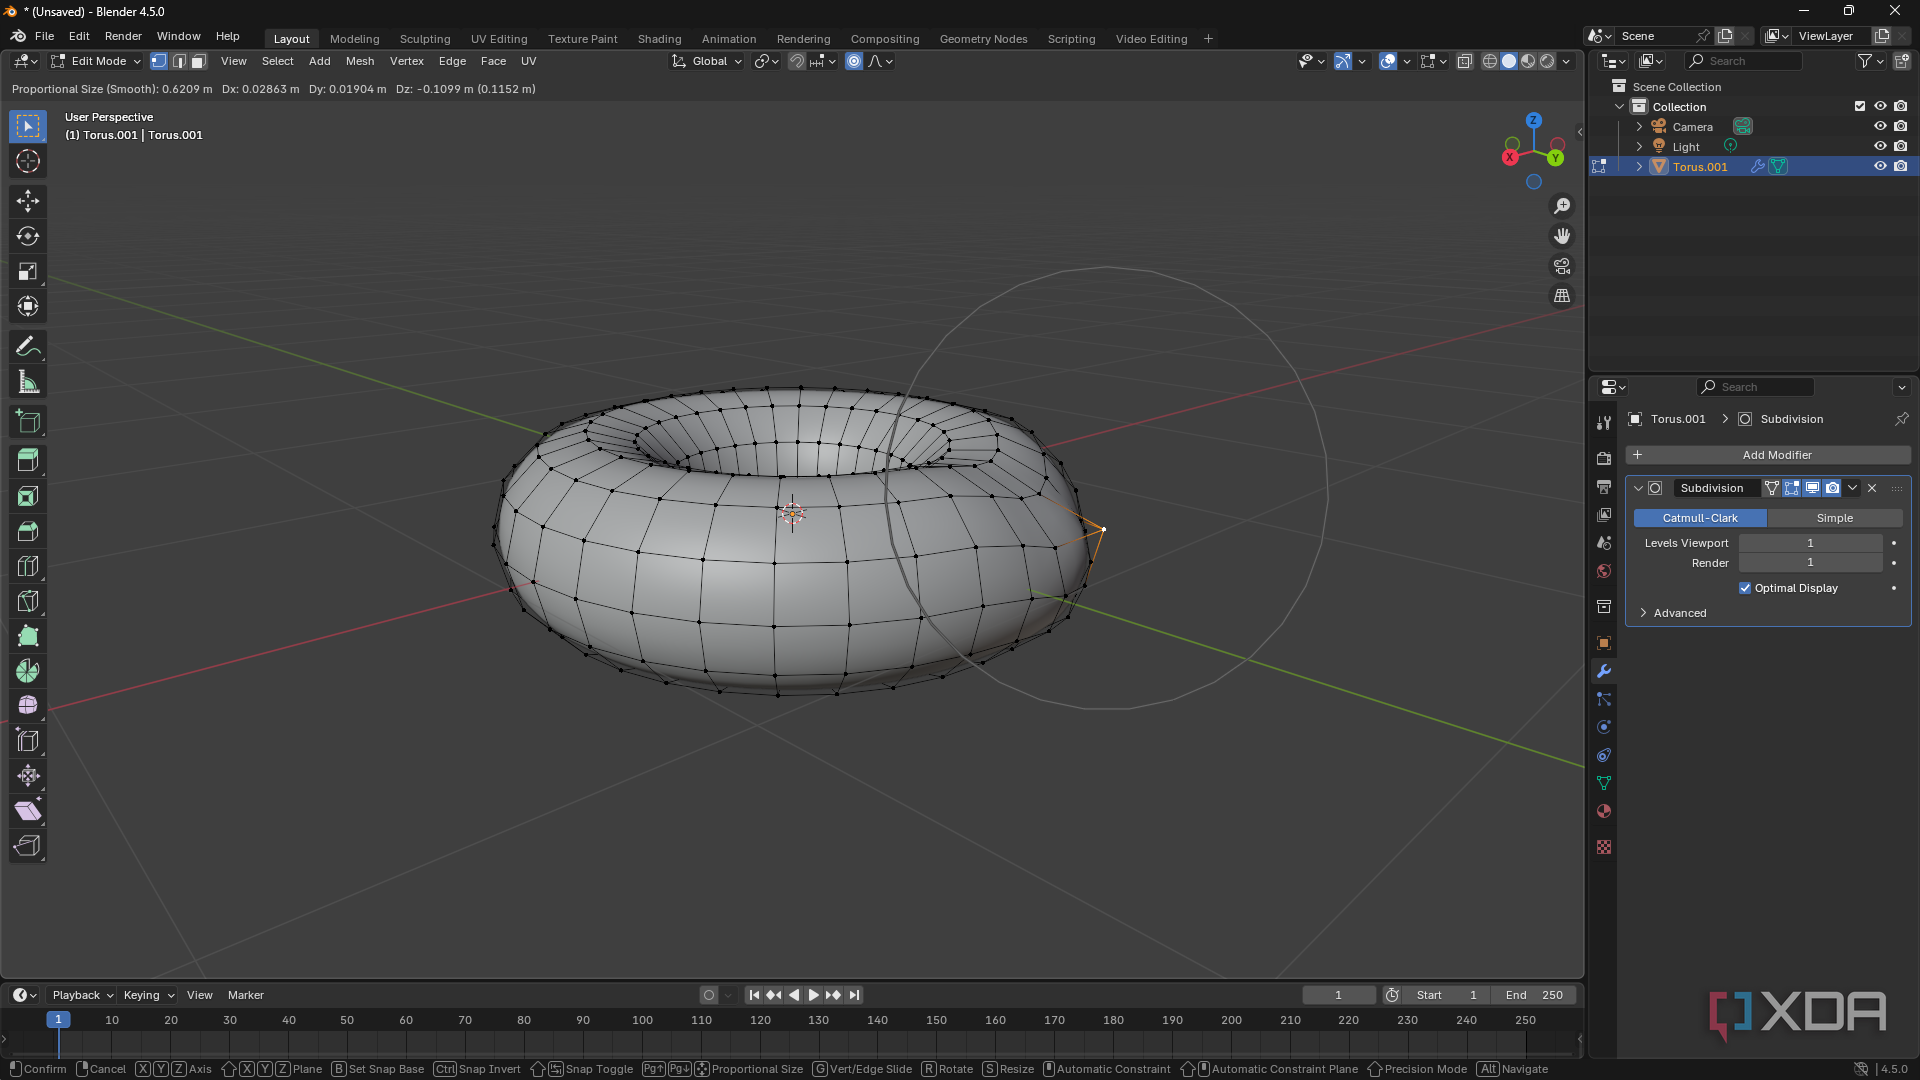Image resolution: width=1920 pixels, height=1080 pixels.
Task: Switch to the Modeling workspace tab
Action: 355,39
